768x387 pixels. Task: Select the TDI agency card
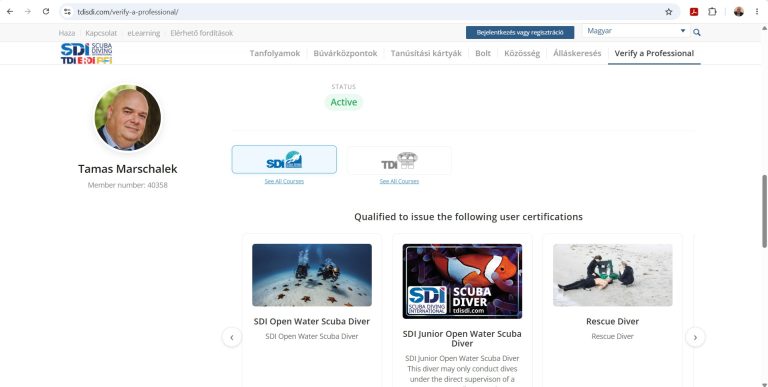coord(399,160)
